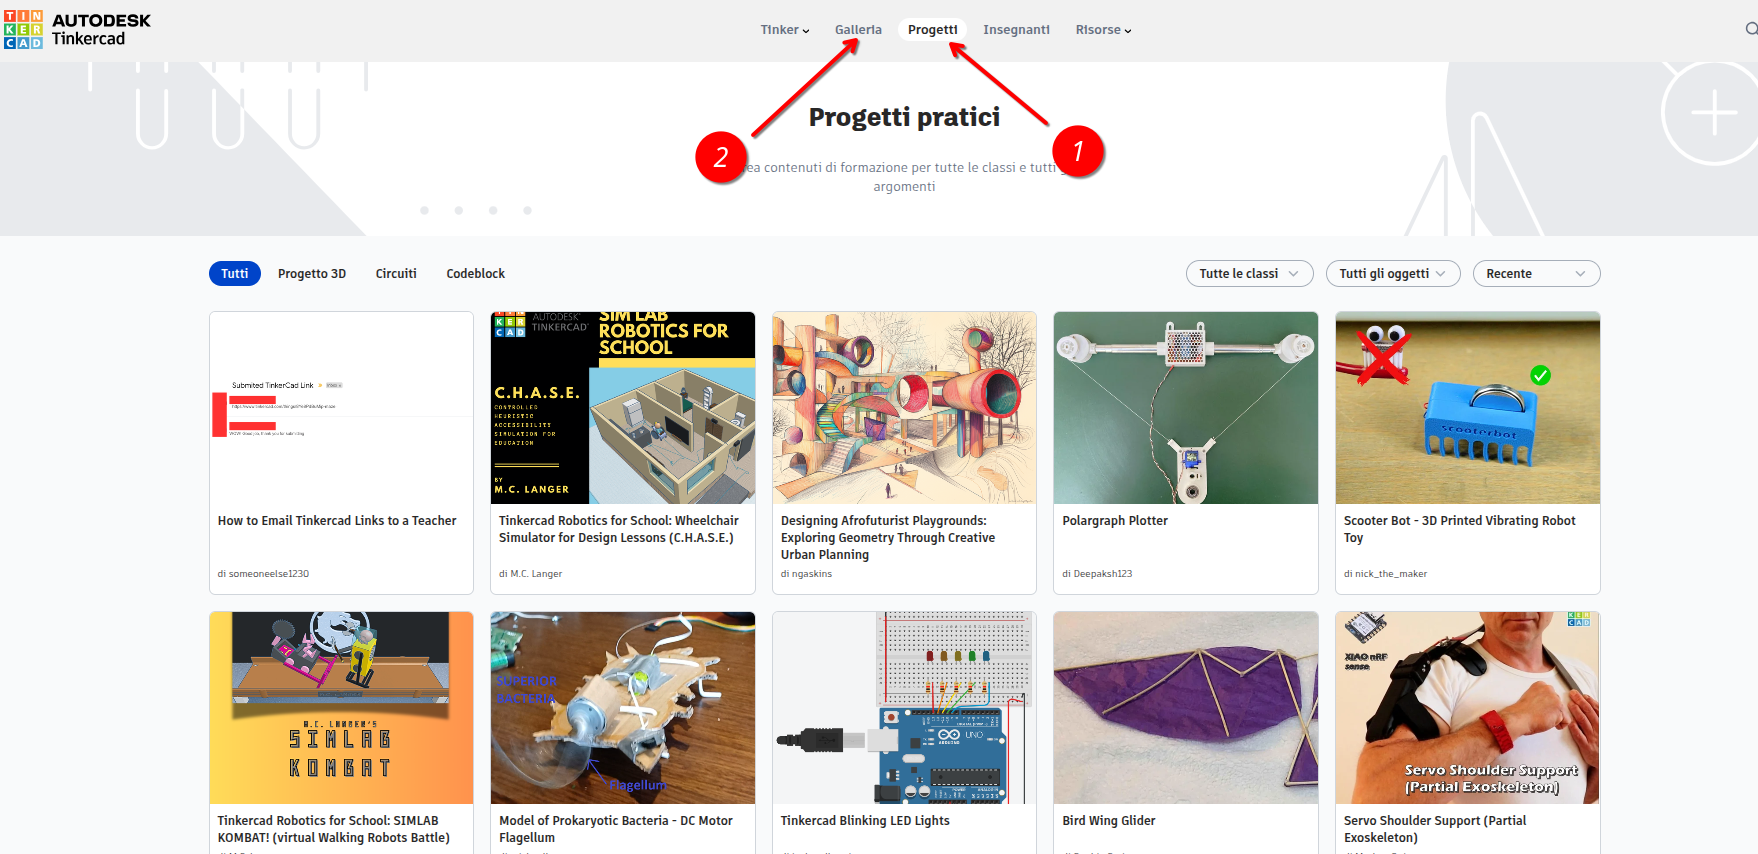Image resolution: width=1758 pixels, height=854 pixels.
Task: Filter projects by Codeblock
Action: tap(475, 274)
